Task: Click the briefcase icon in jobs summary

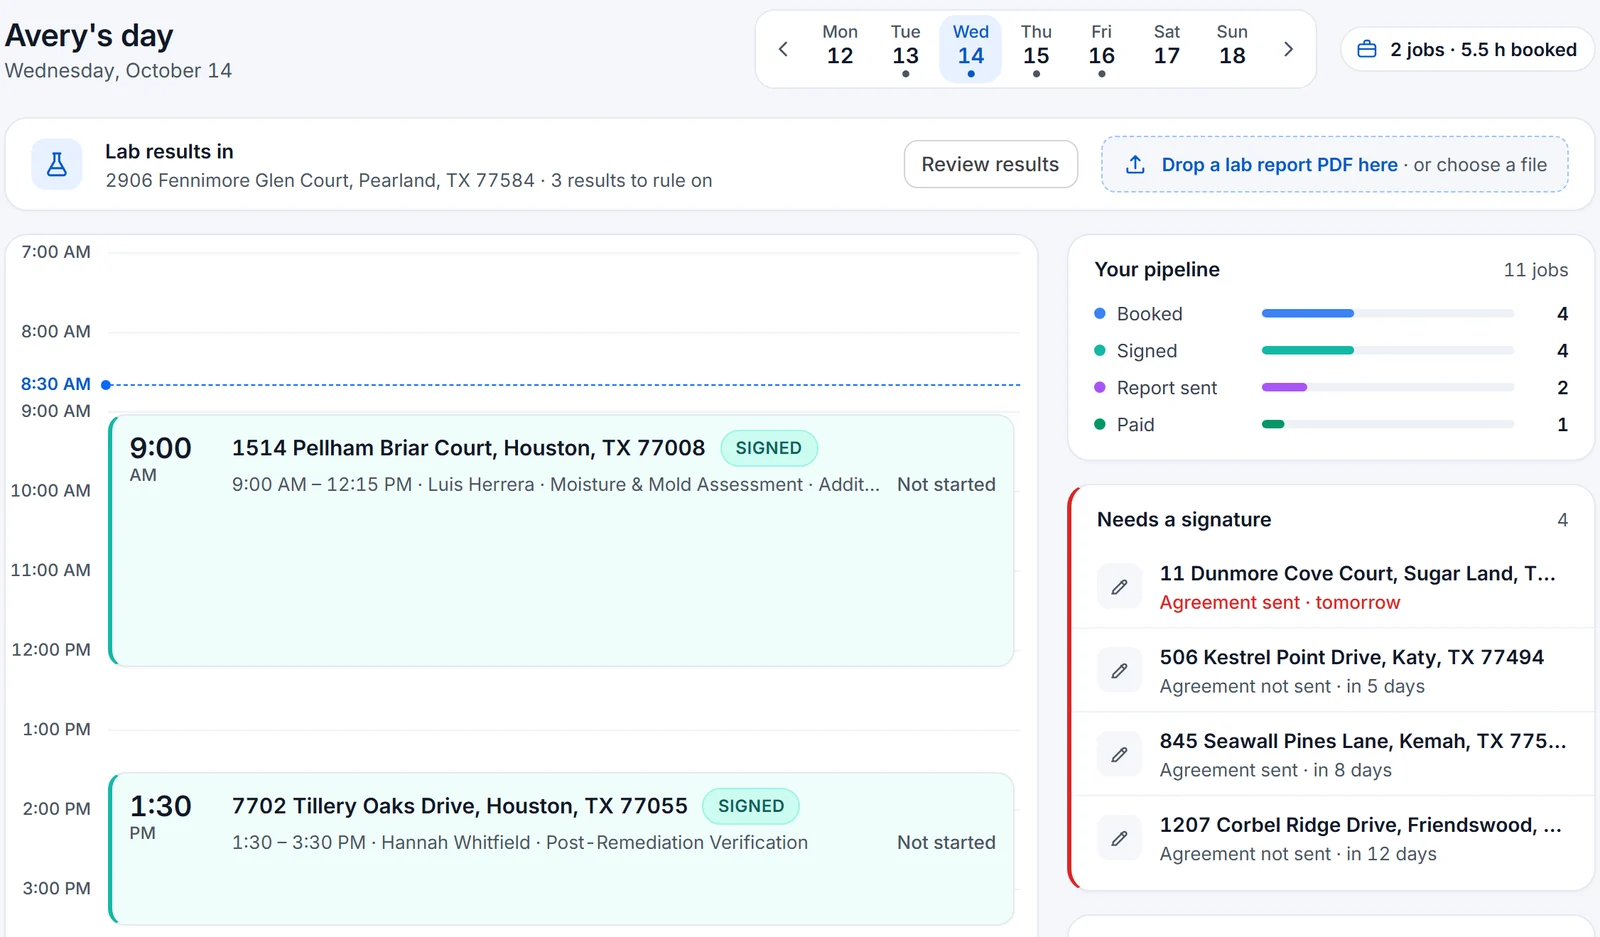Action: tap(1366, 50)
